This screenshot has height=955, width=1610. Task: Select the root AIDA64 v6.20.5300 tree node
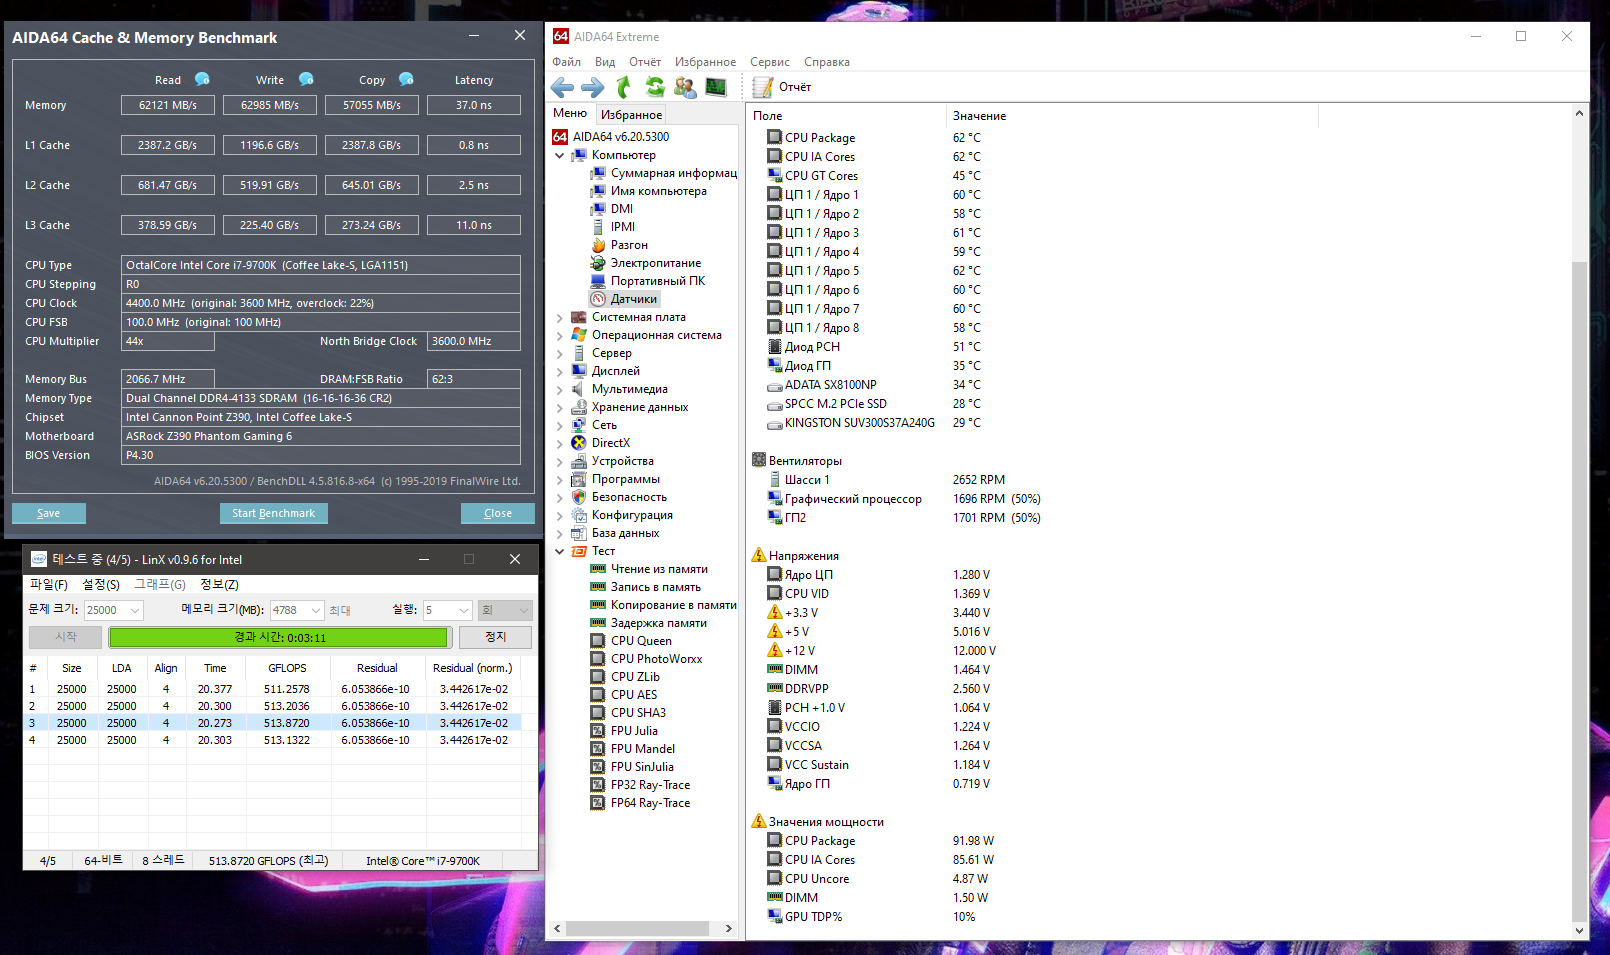(x=611, y=137)
